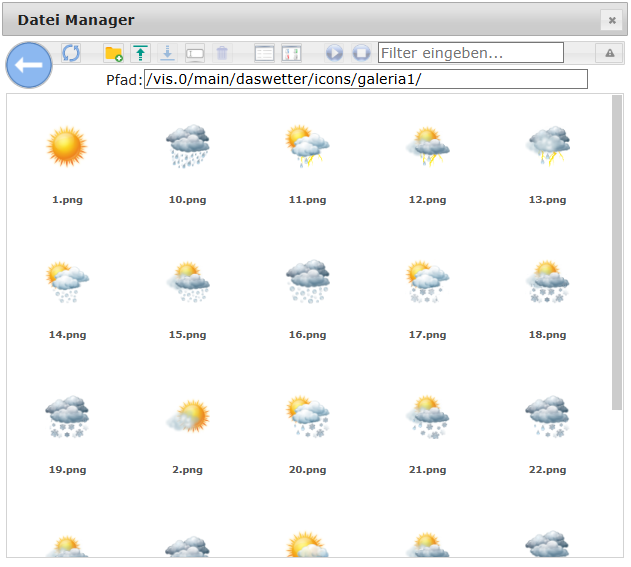Click the 13.png file name label
The height and width of the screenshot is (567, 631).
547,200
